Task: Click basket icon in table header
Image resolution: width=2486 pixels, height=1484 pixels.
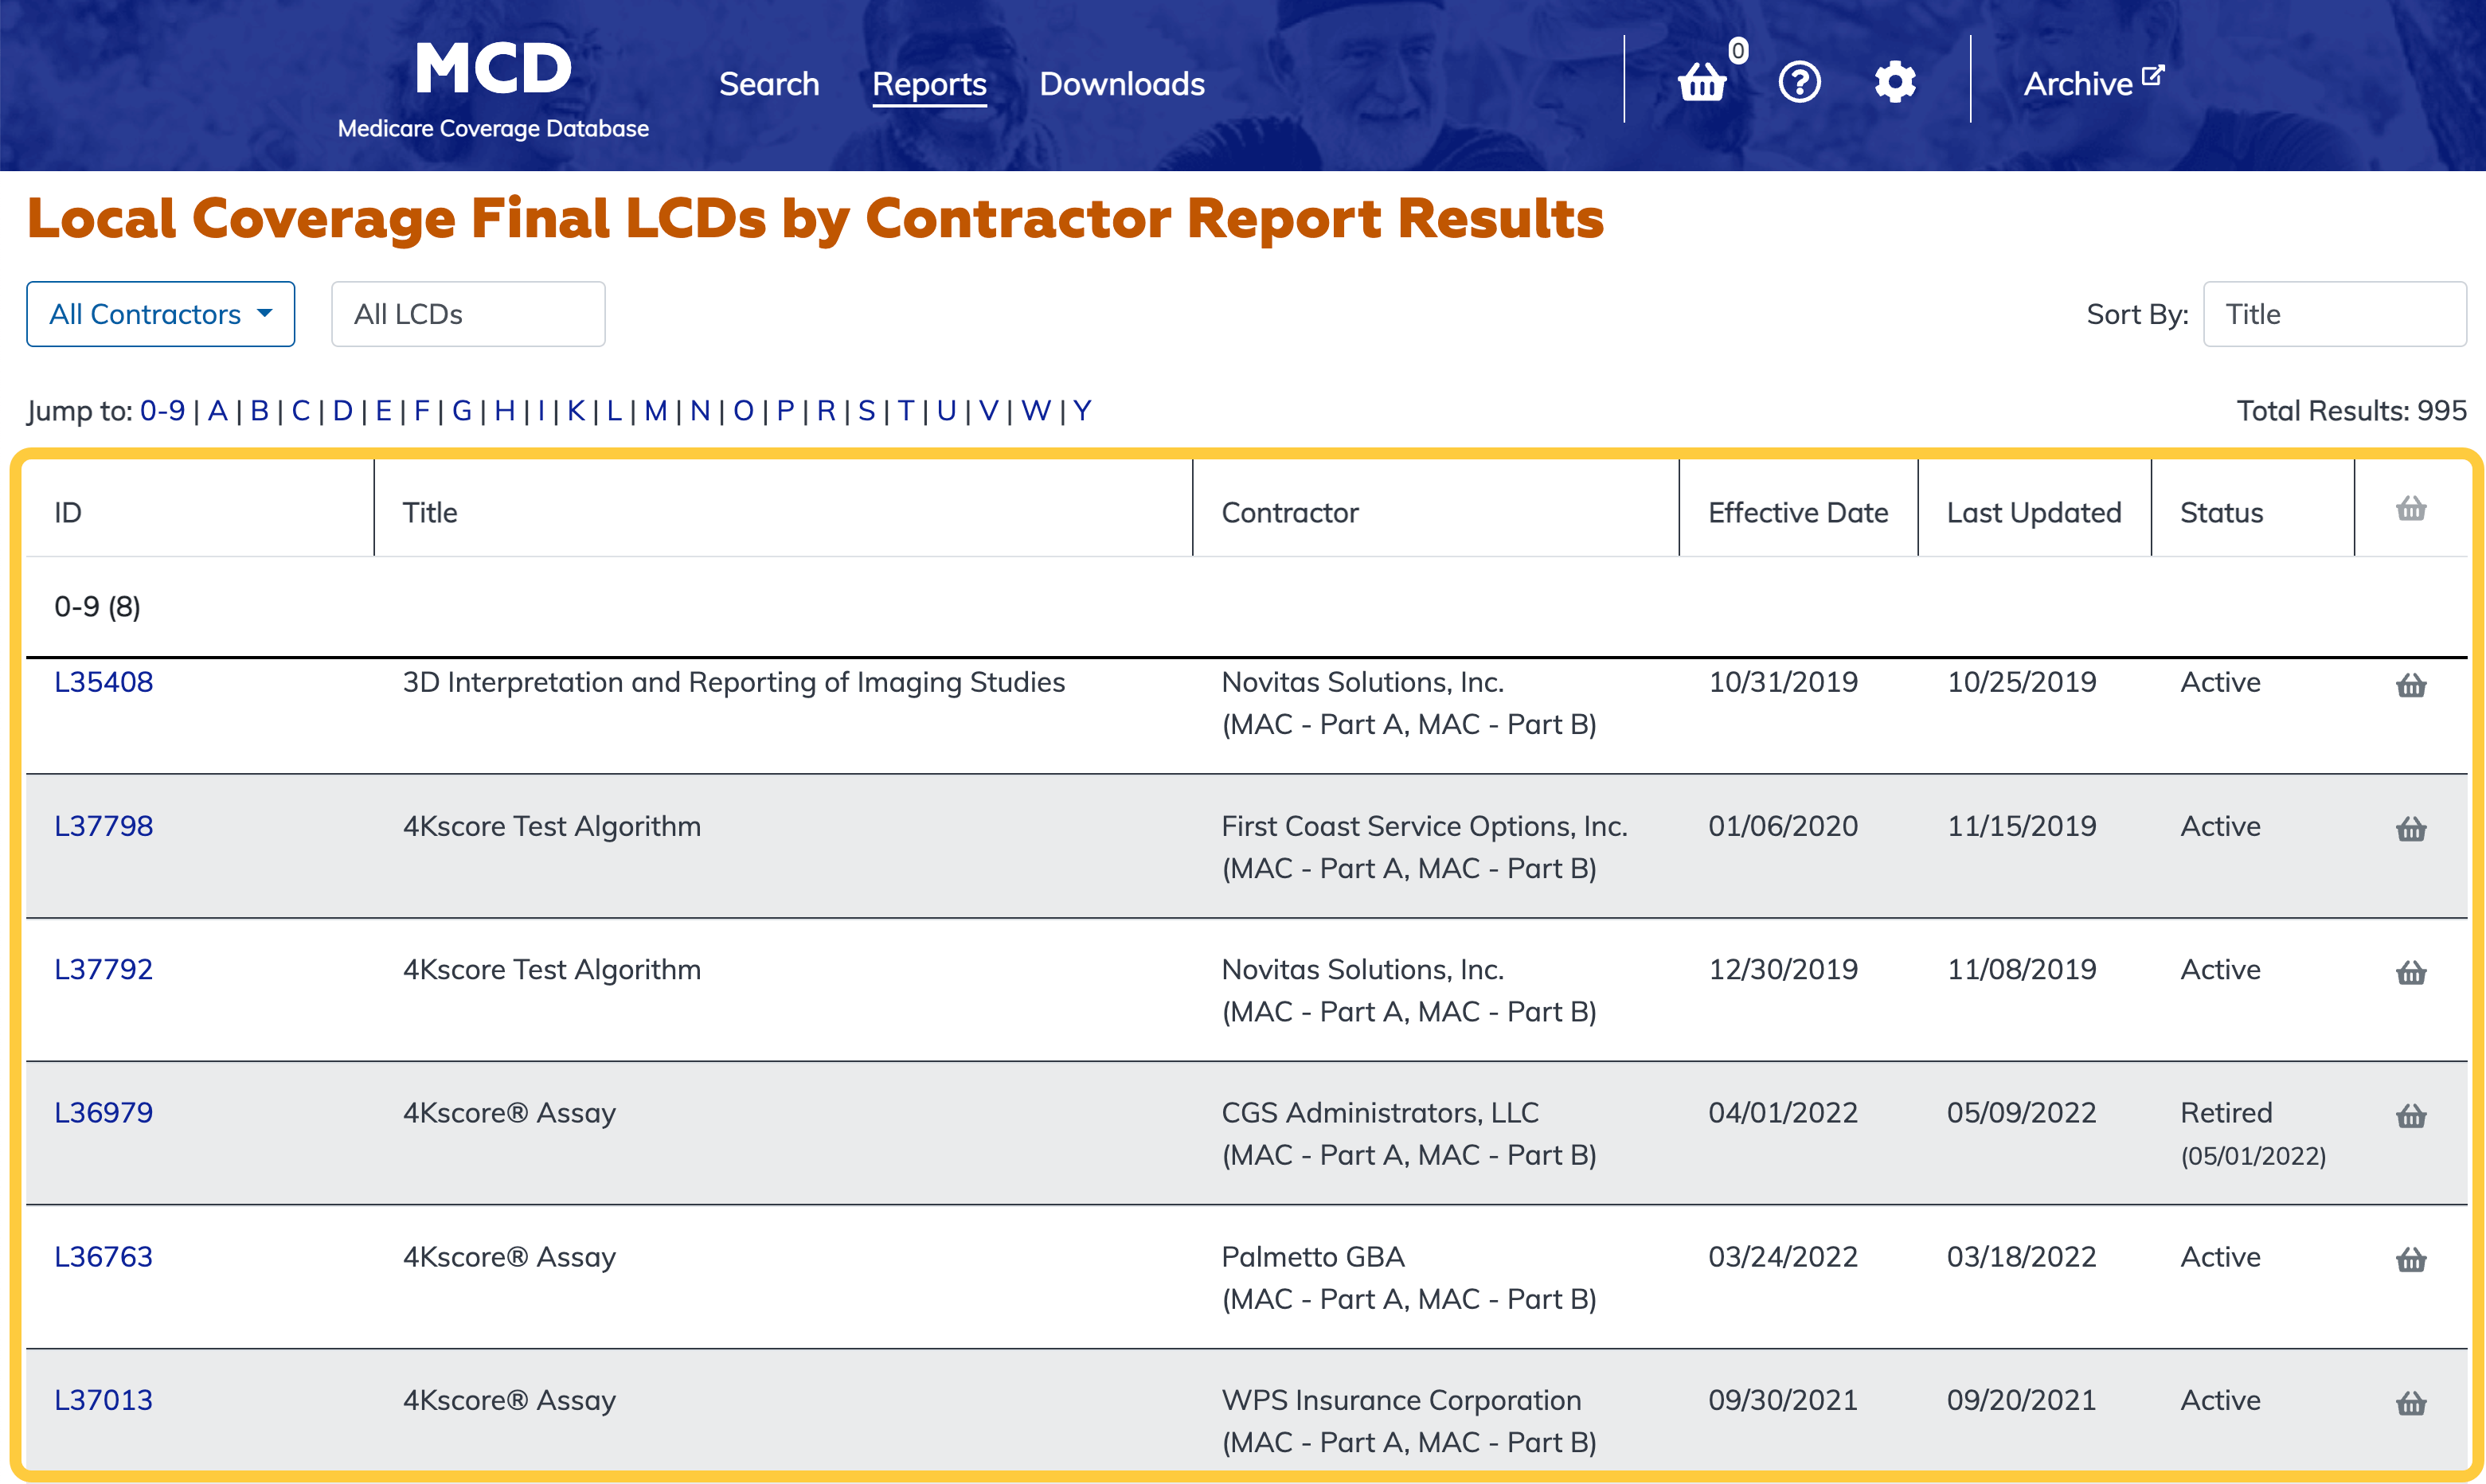Action: (2411, 509)
